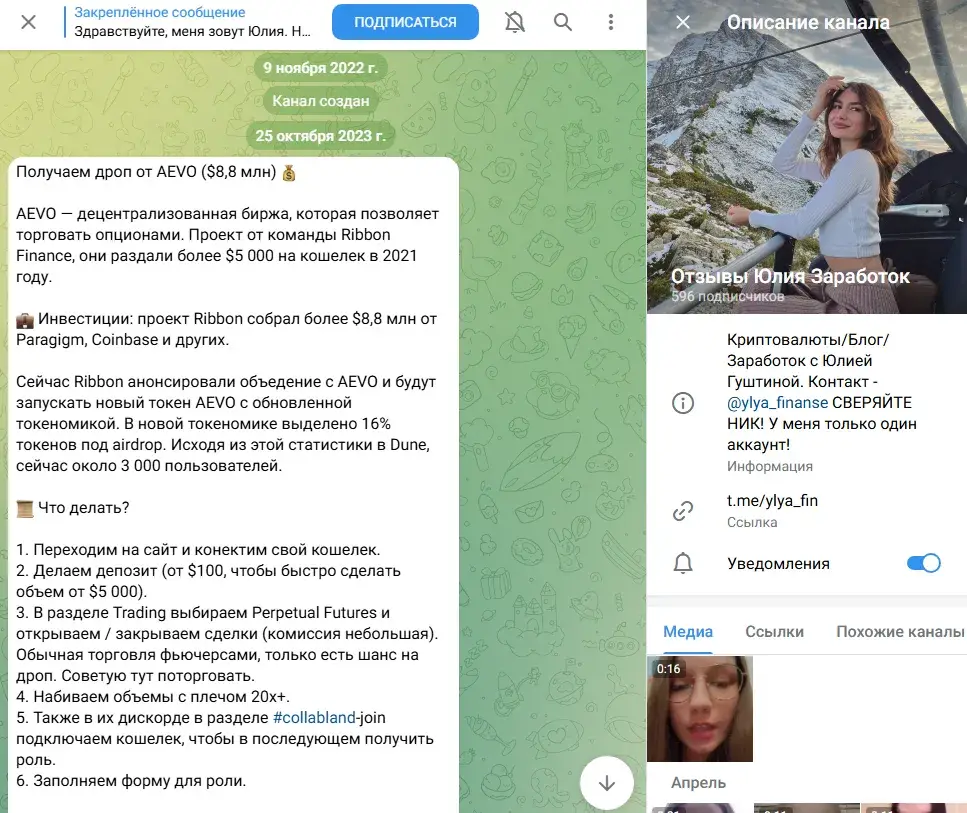
Task: Click the chain link icon
Action: click(683, 510)
